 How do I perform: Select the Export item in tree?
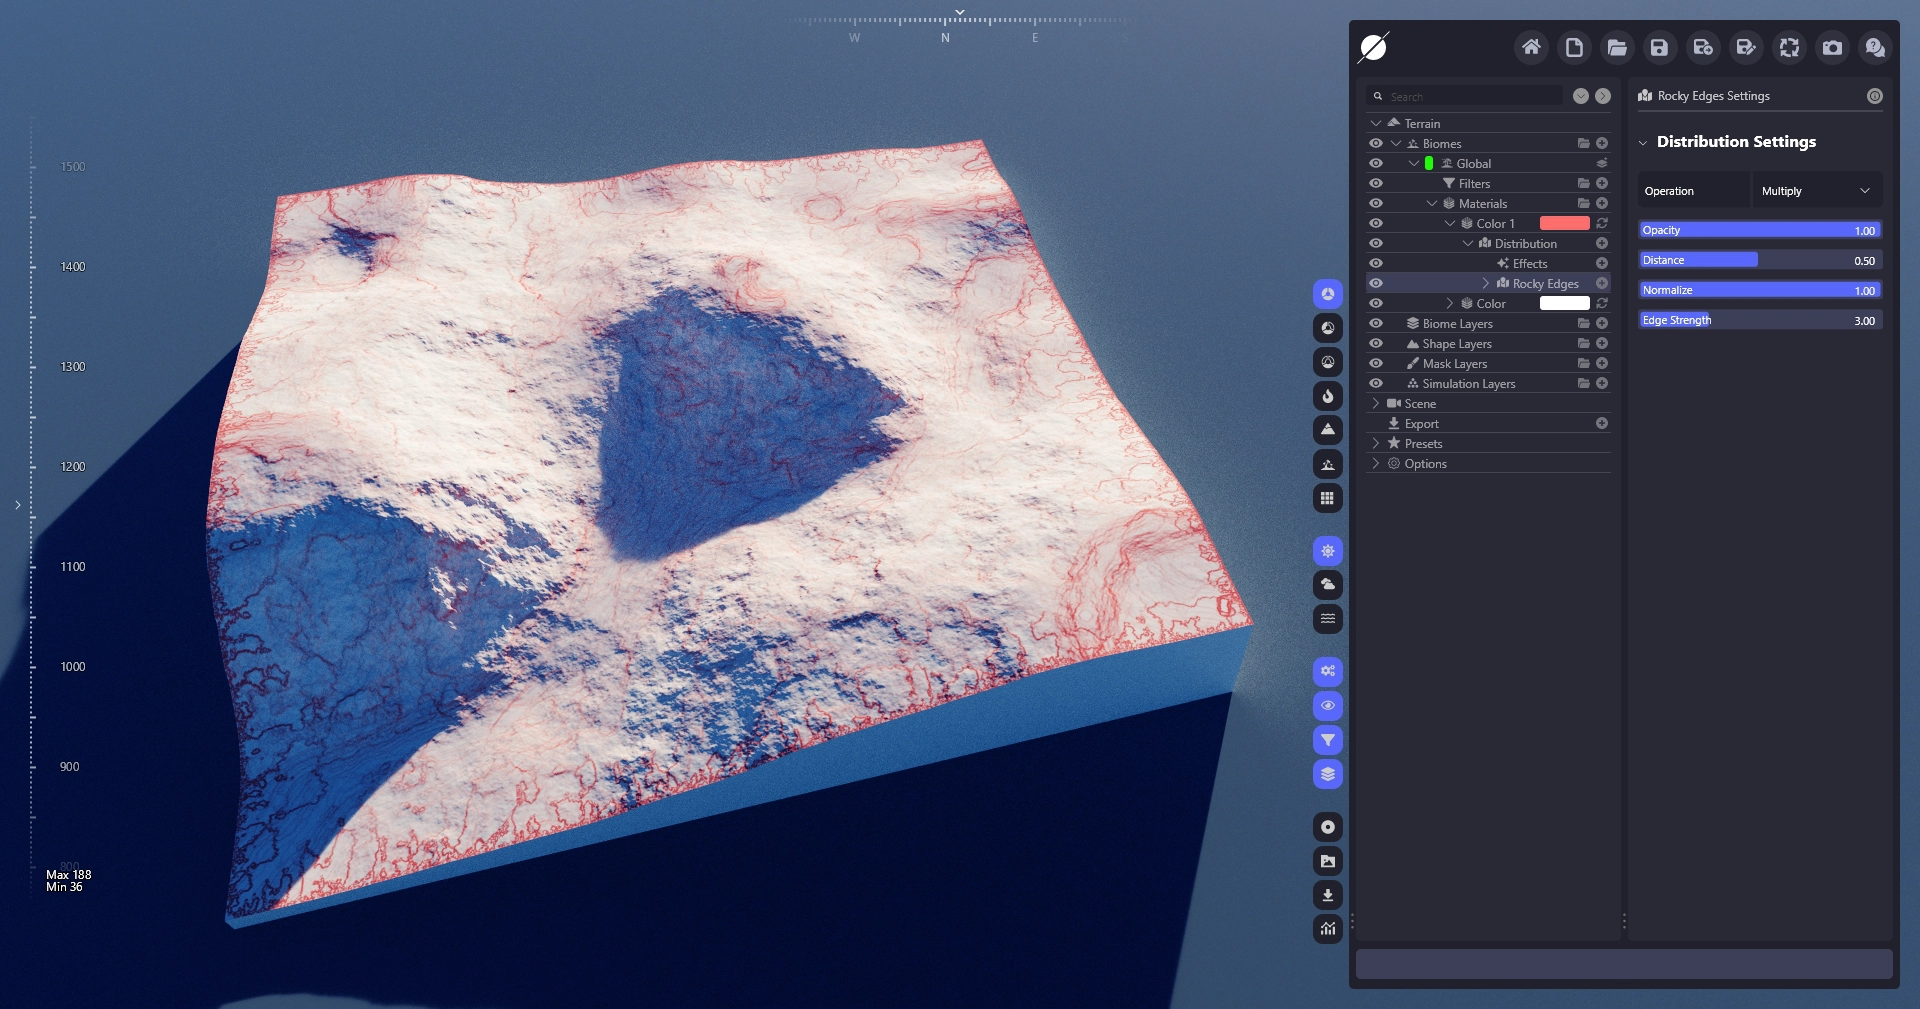1421,423
